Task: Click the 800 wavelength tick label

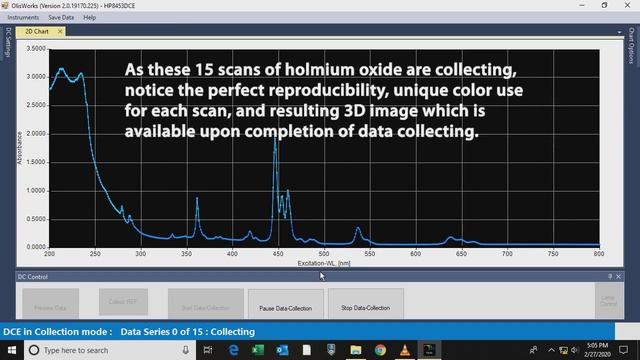Action: pos(599,254)
